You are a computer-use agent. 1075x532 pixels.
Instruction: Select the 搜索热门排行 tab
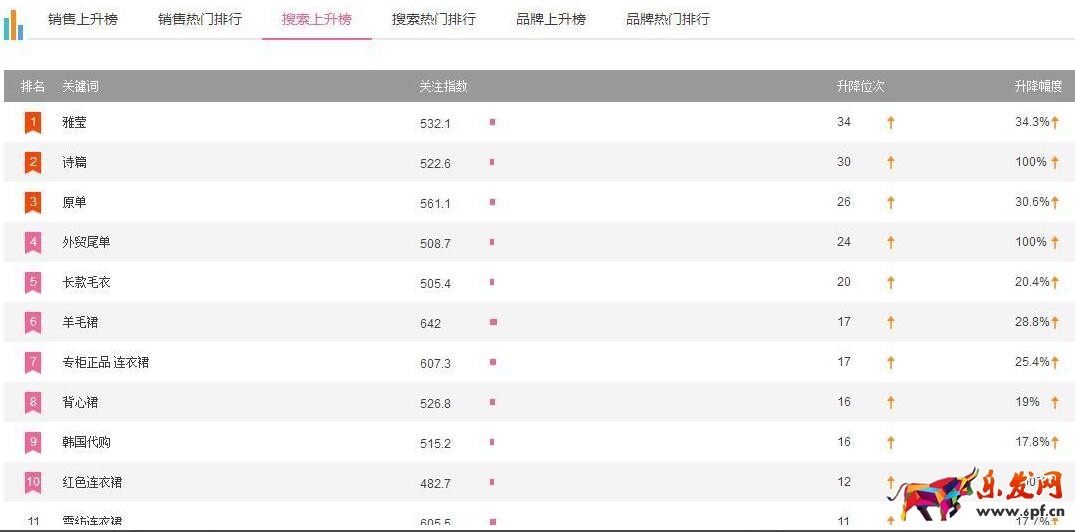click(x=433, y=19)
